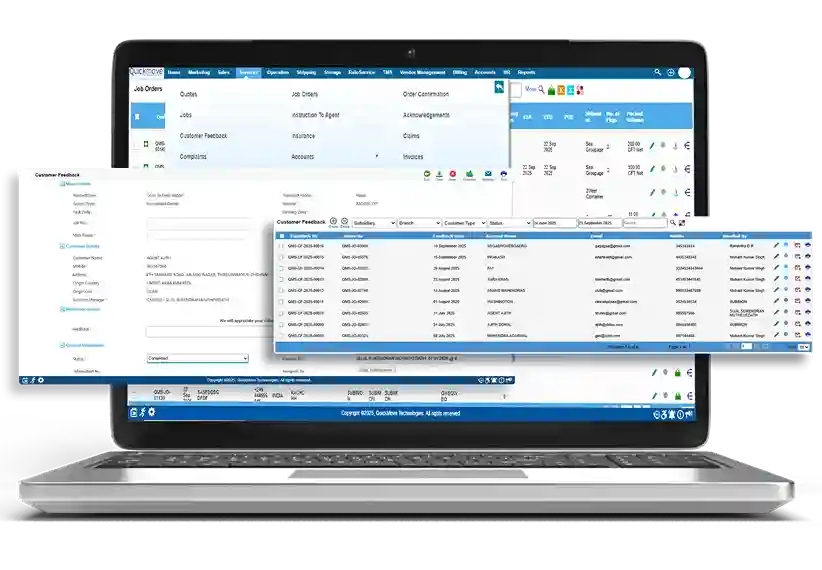
Task: Click the search magnifier in top navigation bar
Action: tap(657, 73)
